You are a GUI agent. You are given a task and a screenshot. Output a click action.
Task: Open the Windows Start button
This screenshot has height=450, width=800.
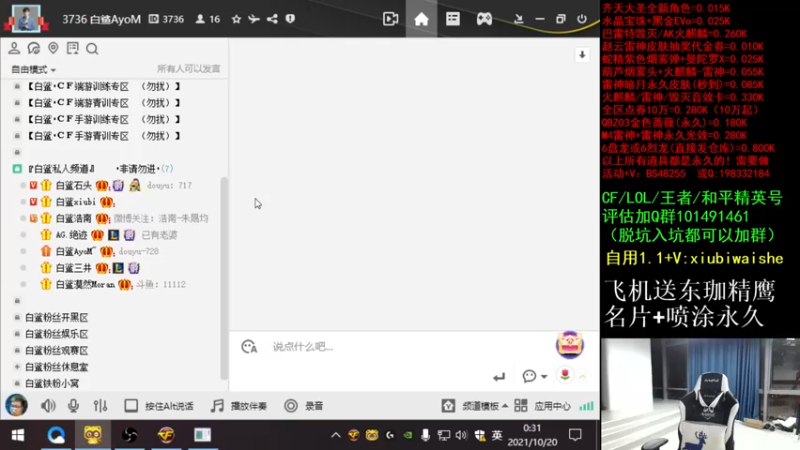coord(18,435)
